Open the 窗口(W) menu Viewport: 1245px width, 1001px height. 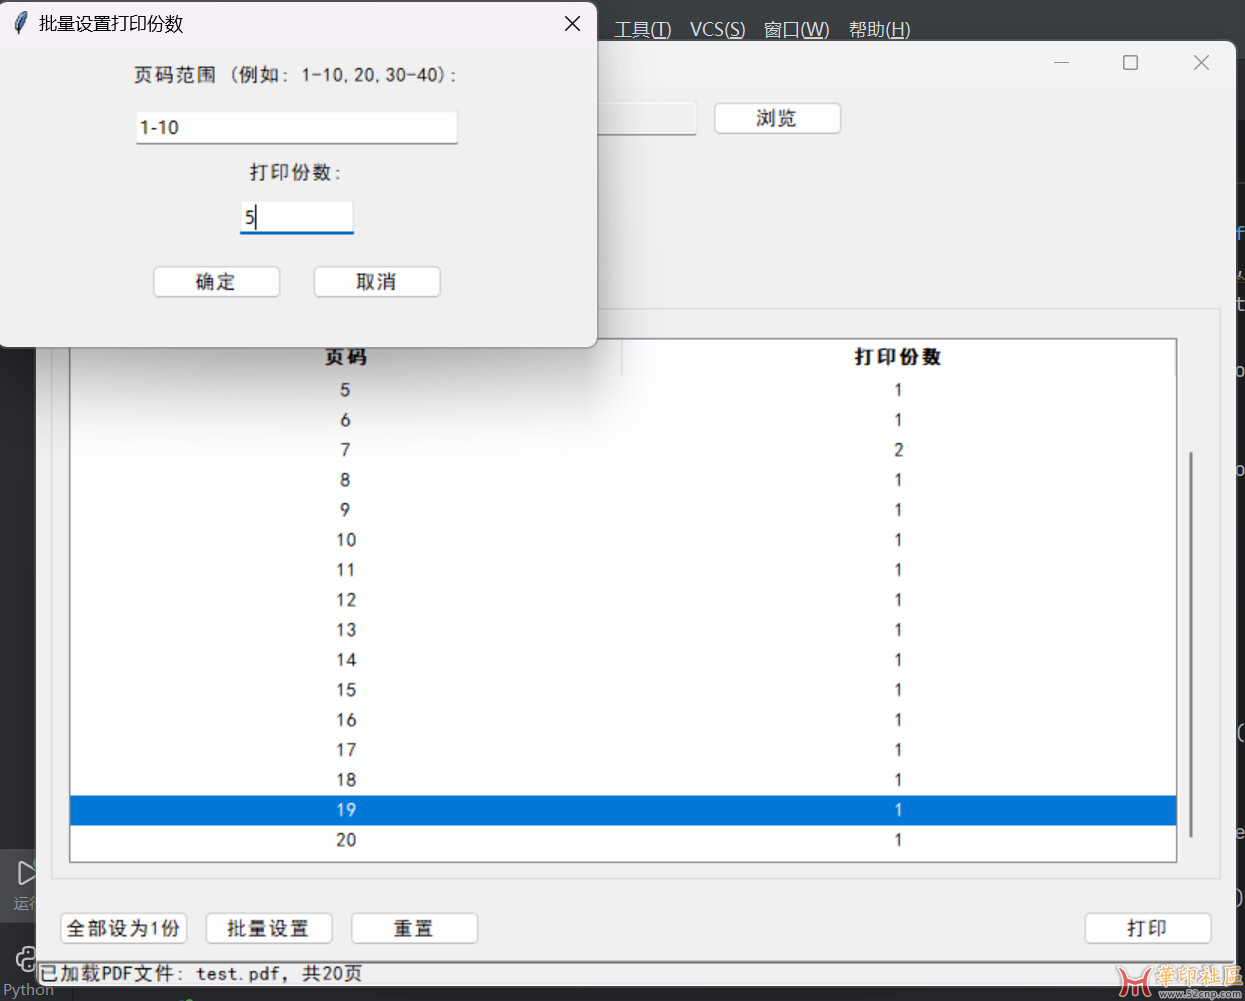coord(796,29)
